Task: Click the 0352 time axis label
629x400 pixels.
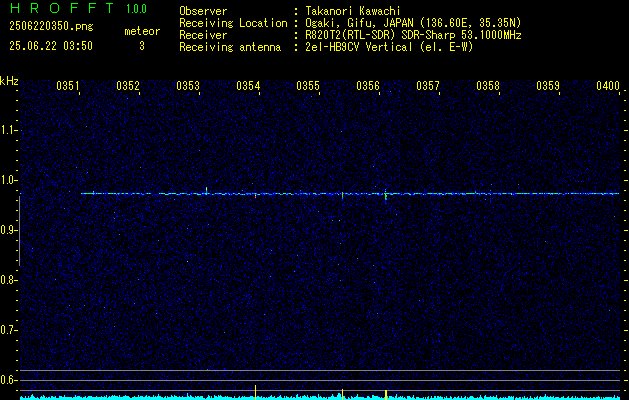Action: (128, 86)
